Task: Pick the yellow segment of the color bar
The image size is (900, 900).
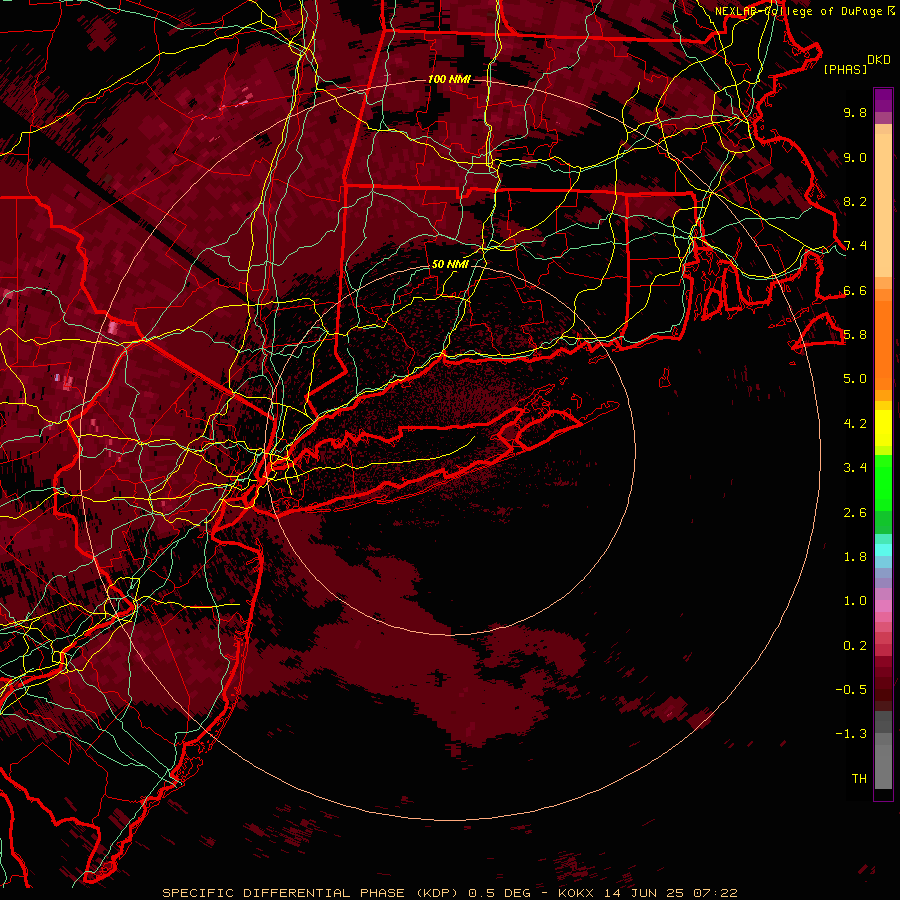Action: [883, 428]
